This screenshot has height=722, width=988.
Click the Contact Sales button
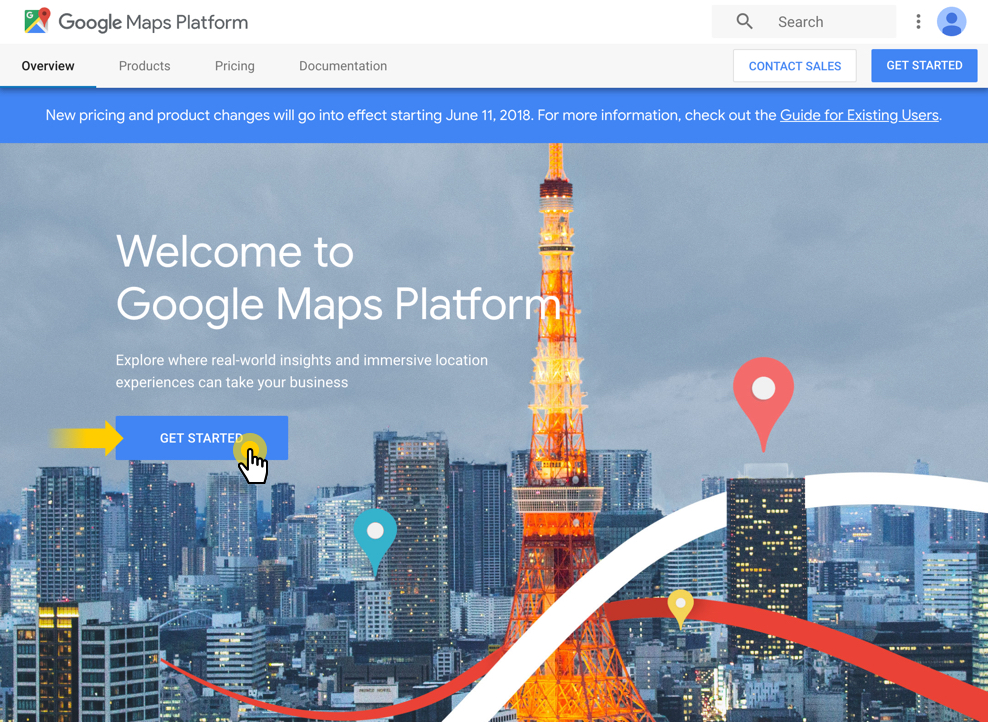pos(795,66)
